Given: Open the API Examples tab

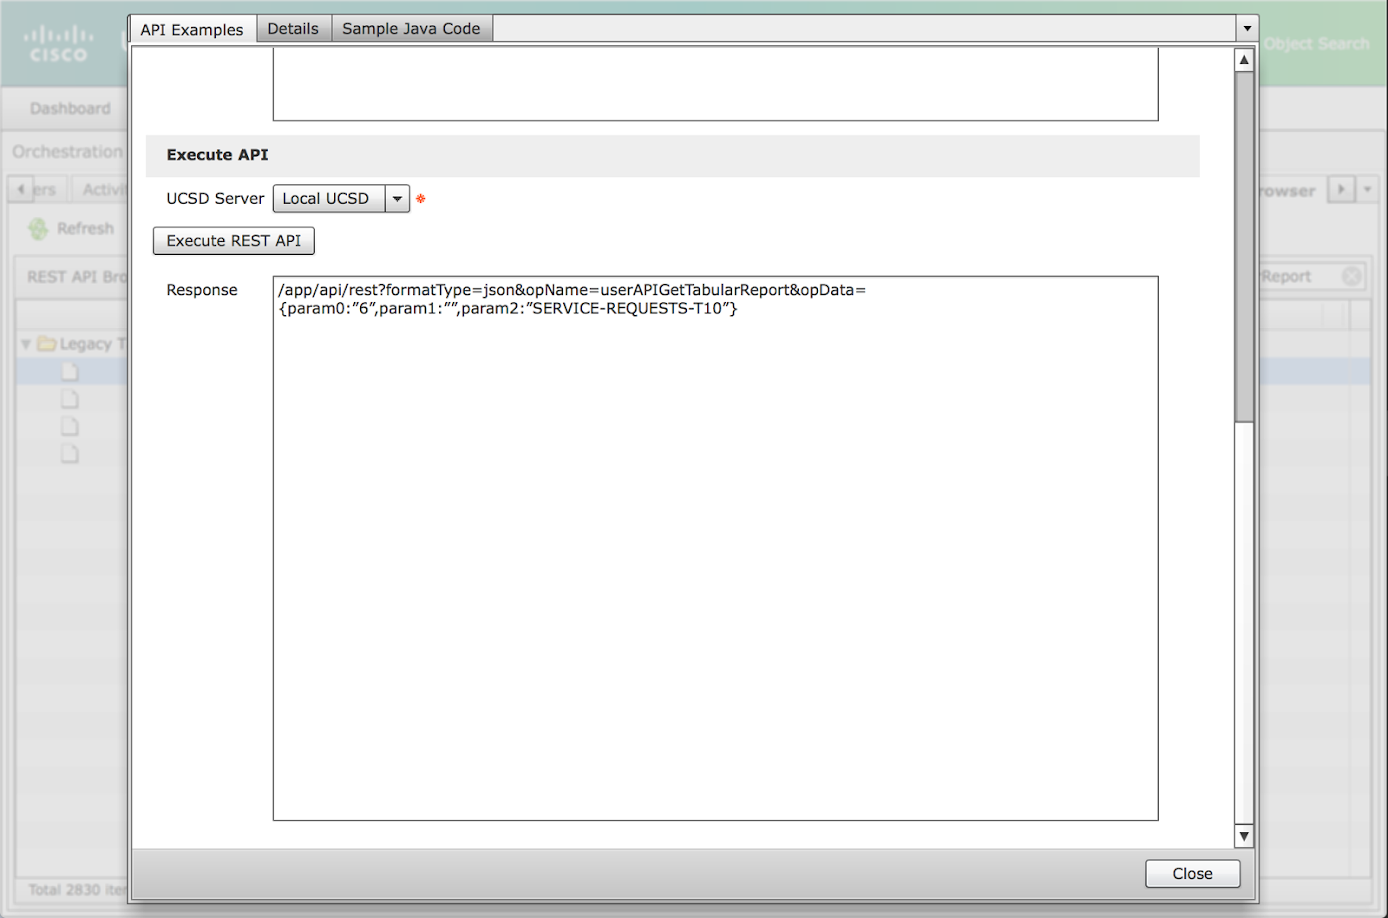Looking at the screenshot, I should [x=192, y=29].
